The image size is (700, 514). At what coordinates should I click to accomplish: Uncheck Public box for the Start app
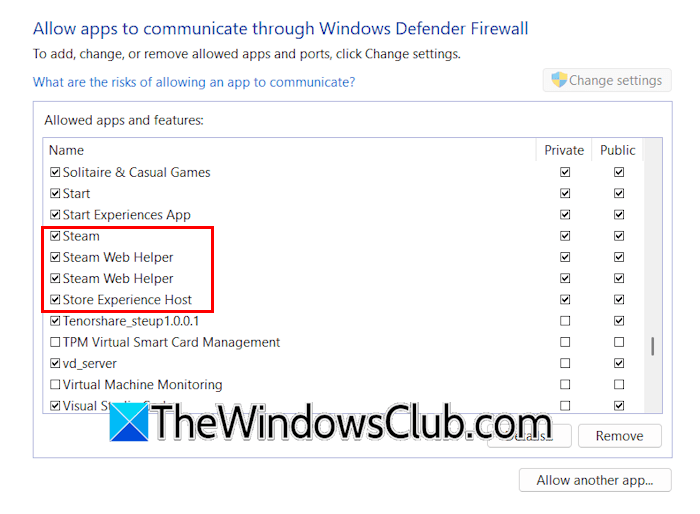(618, 193)
